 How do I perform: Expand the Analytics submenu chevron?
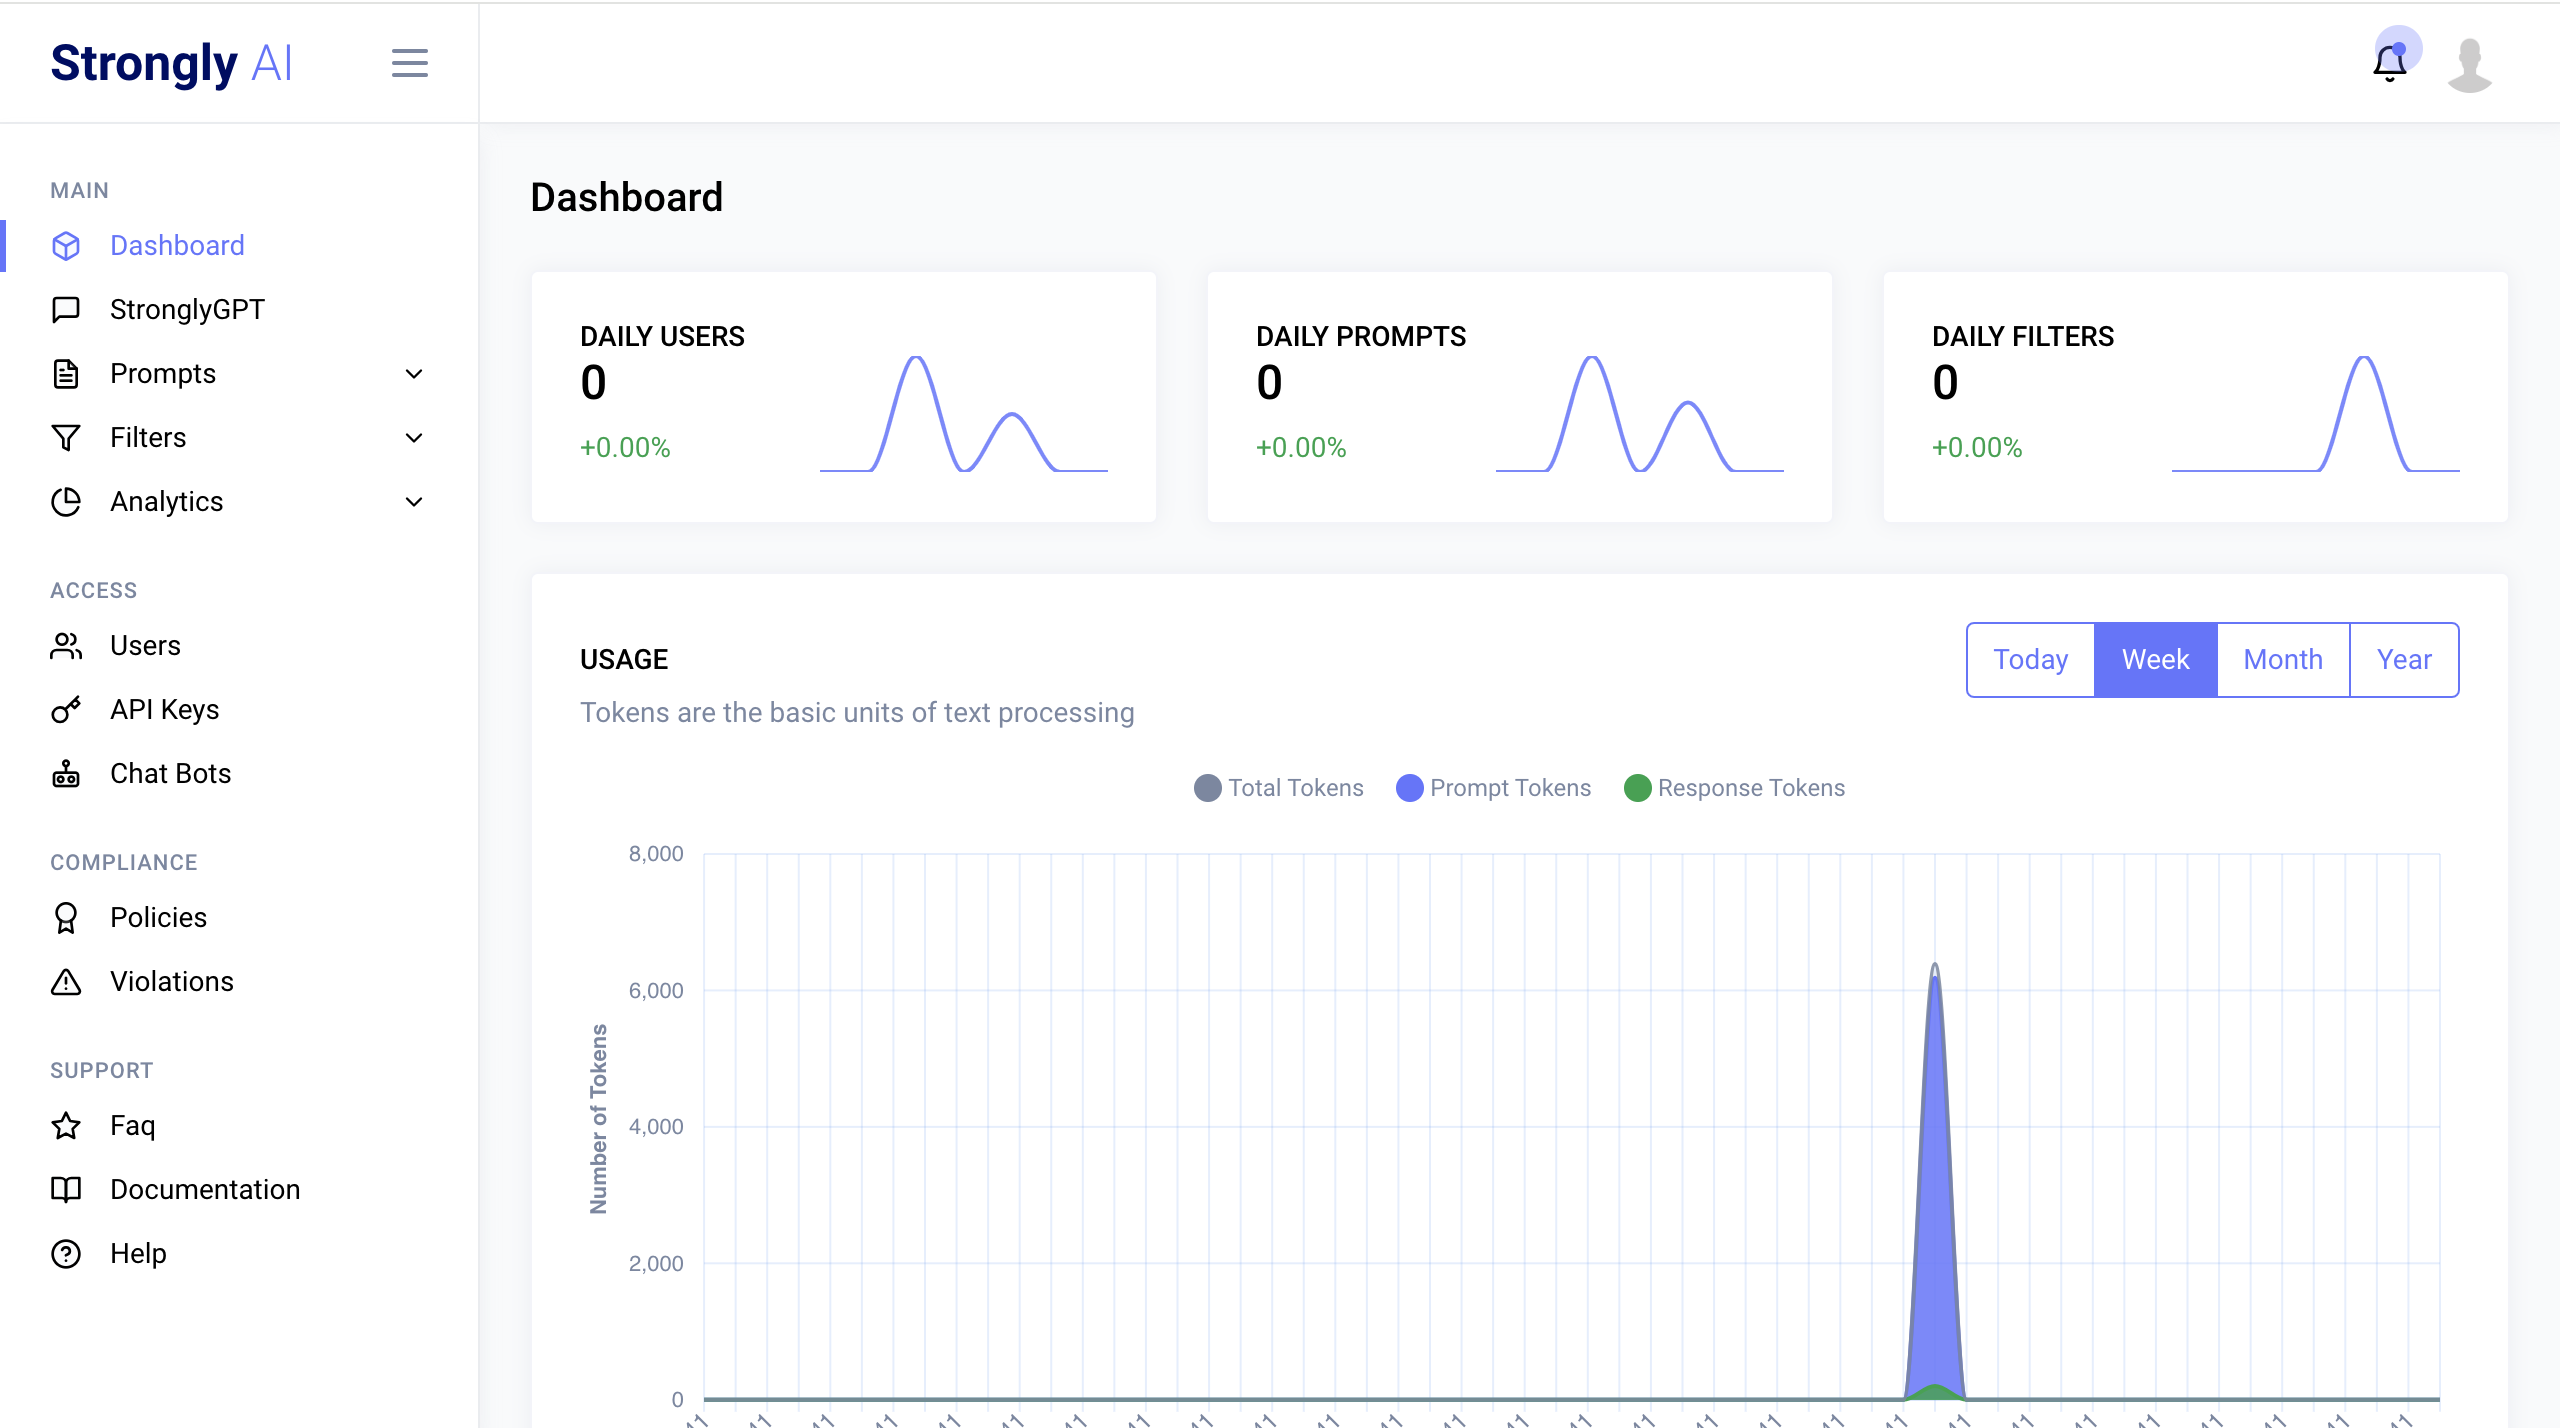(x=414, y=502)
